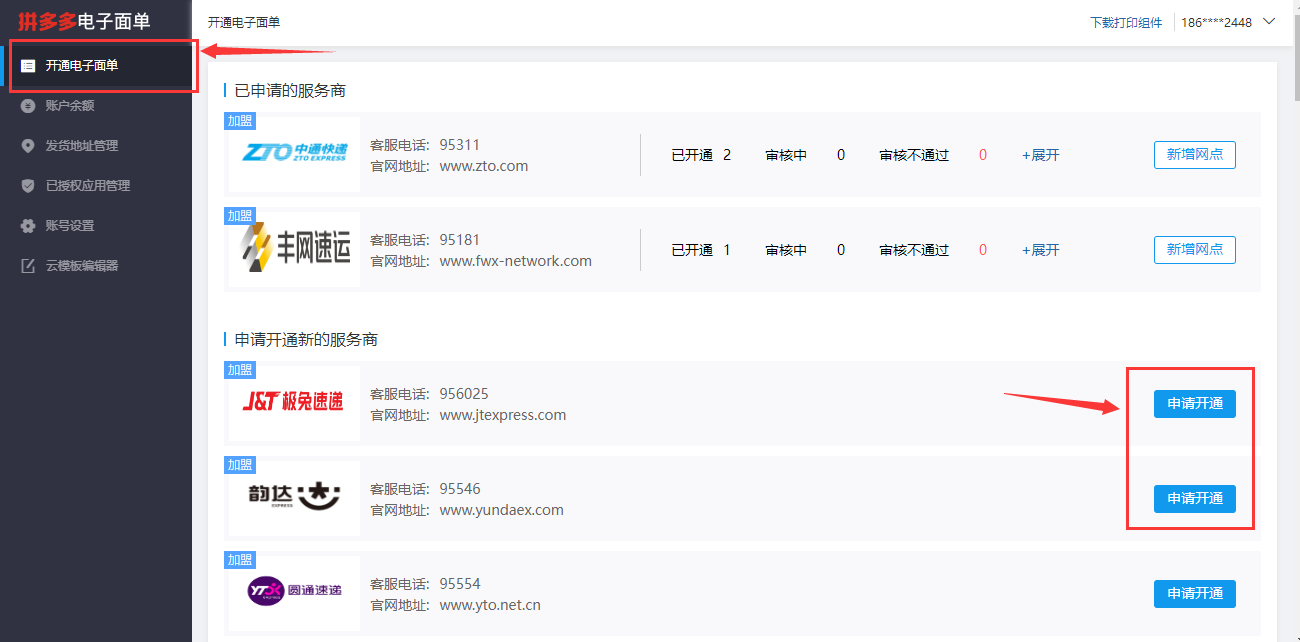Screen dimensions: 1300x642
Task: Click the 开通电子面单 list icon in sidebar
Action: [28, 66]
